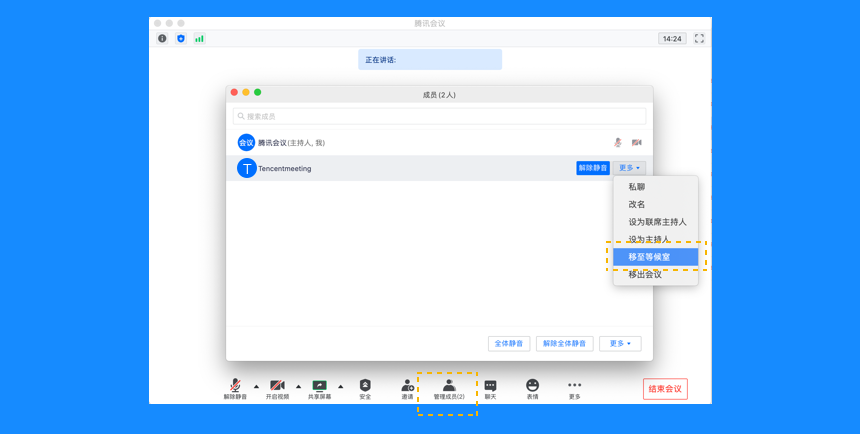Click the 解除全体静音 button

[x=564, y=343]
